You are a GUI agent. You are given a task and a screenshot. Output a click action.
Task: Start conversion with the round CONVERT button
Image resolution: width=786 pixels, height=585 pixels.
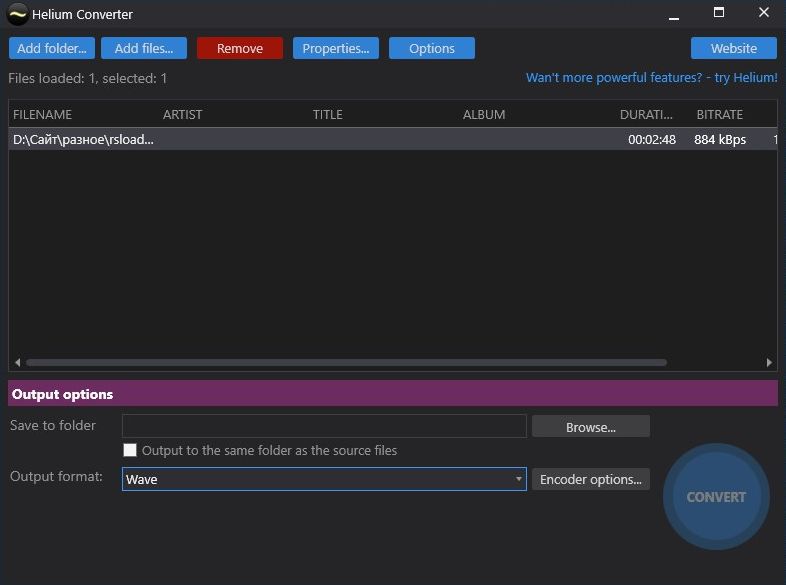716,496
